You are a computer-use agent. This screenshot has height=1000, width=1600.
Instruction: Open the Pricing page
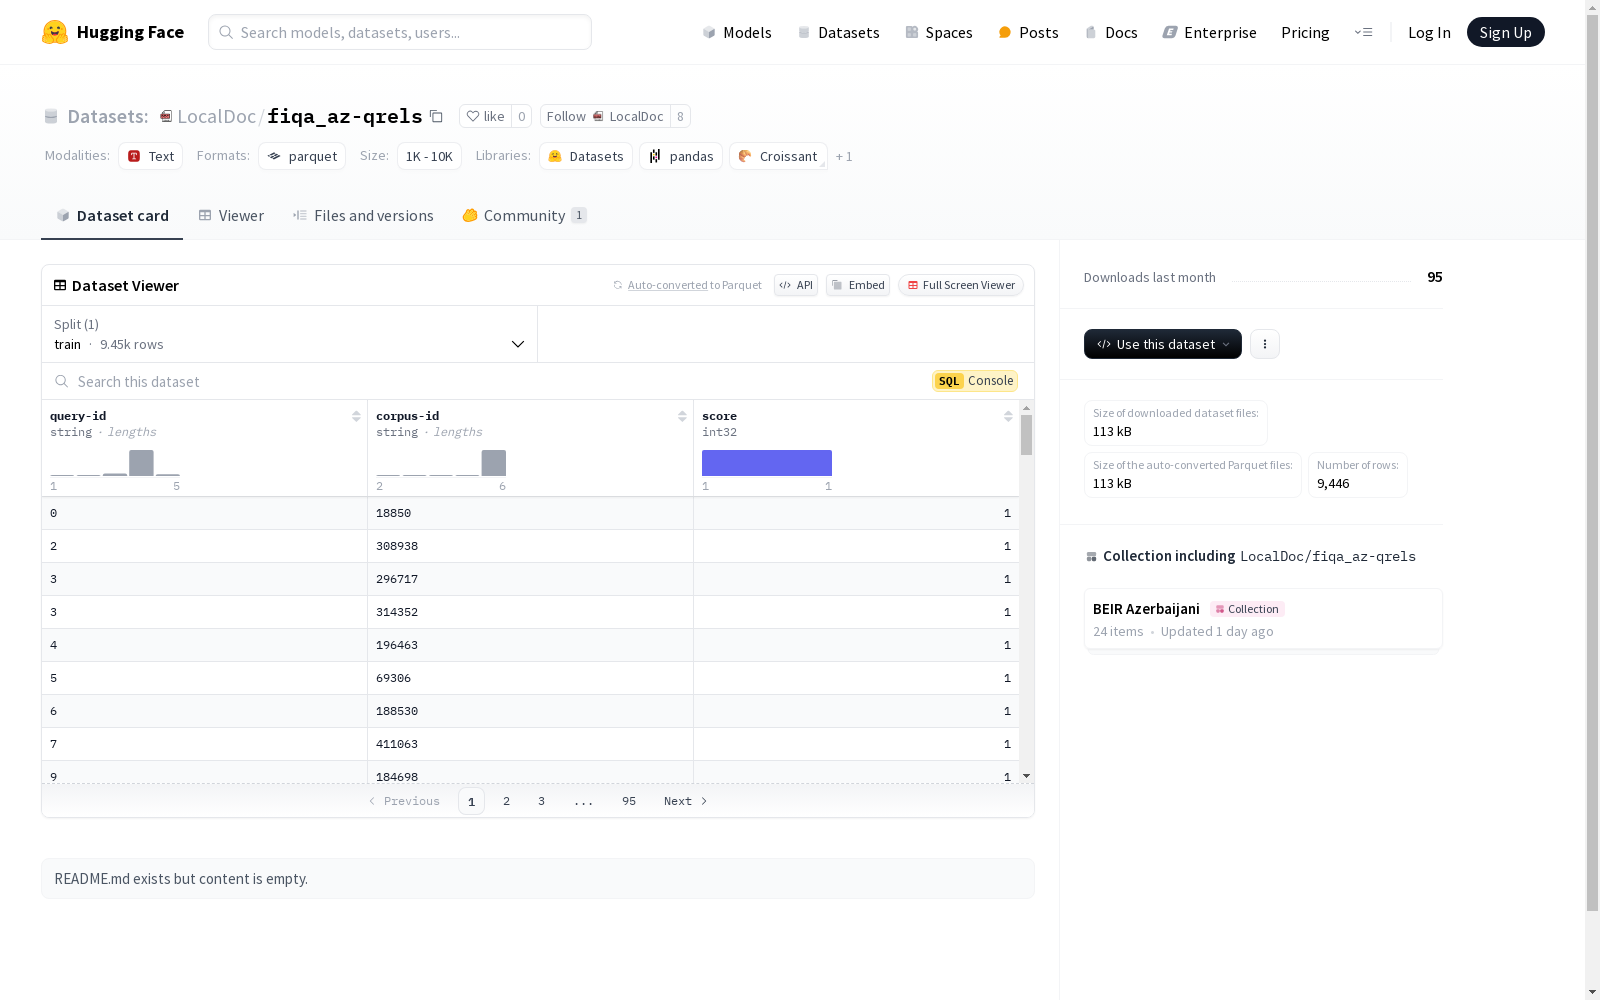coord(1305,32)
